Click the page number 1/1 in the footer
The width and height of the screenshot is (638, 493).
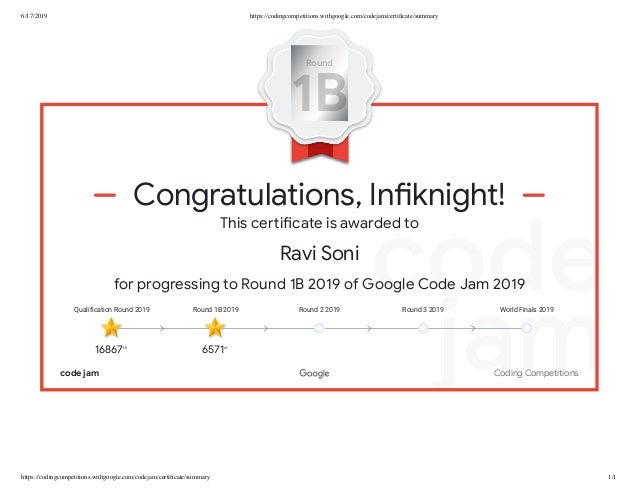point(612,477)
